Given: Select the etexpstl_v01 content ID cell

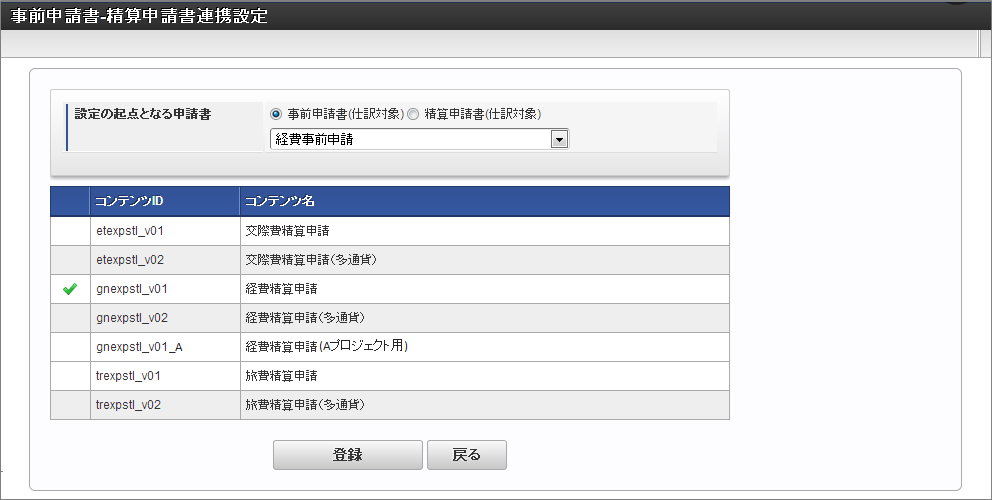Looking at the screenshot, I should tap(165, 231).
